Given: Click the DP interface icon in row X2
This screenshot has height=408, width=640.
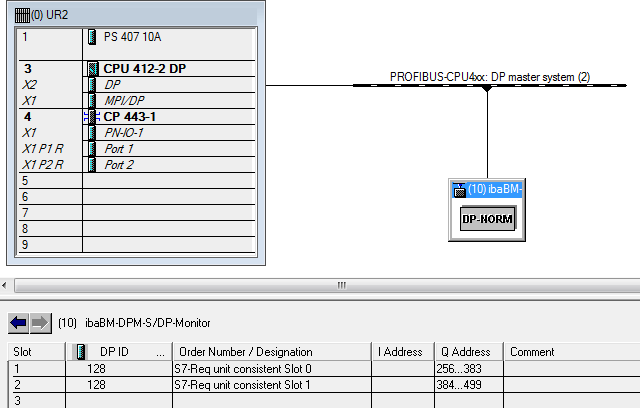Looking at the screenshot, I should point(92,84).
